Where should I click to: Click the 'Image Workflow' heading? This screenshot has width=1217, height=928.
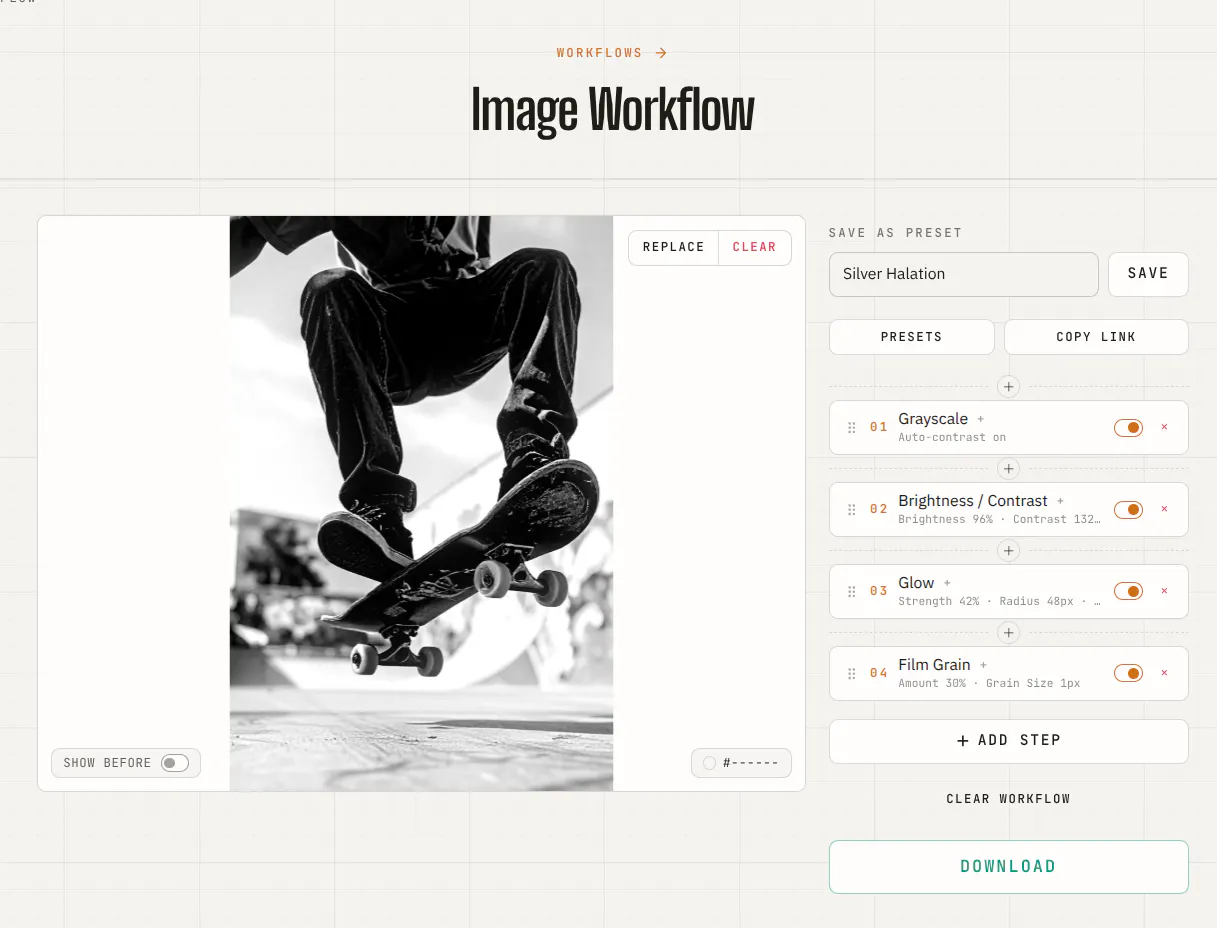coord(612,111)
